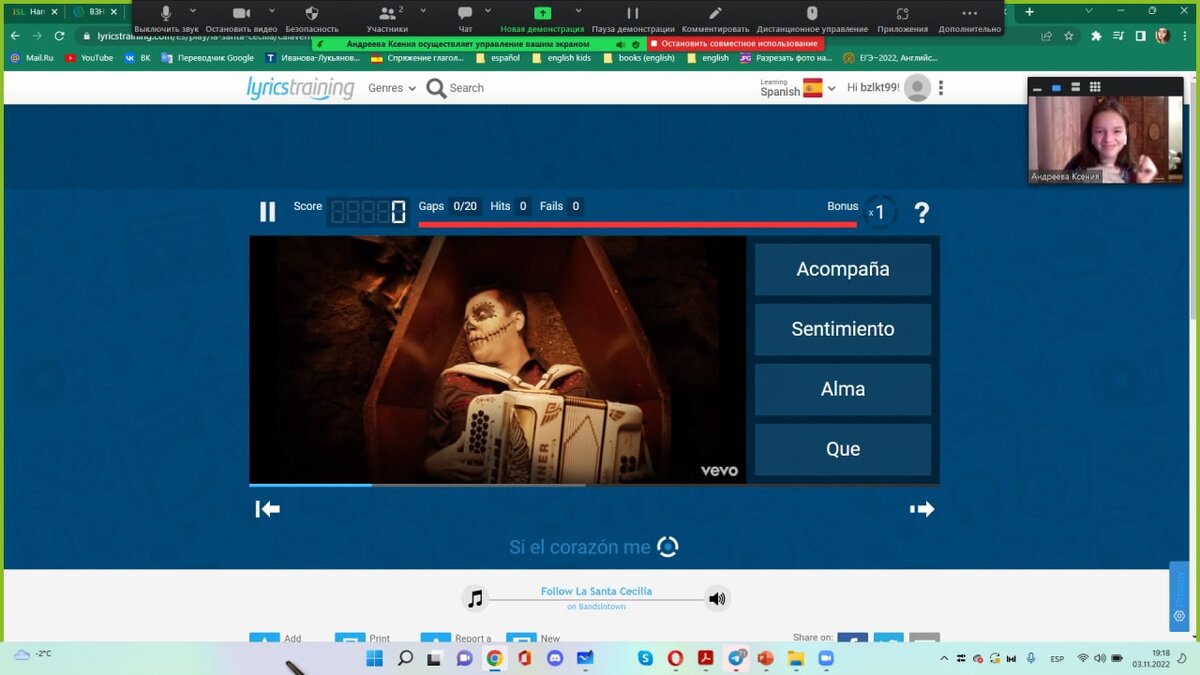Show hidden tray icons chevron
Viewport: 1200px width, 675px height.
945,658
